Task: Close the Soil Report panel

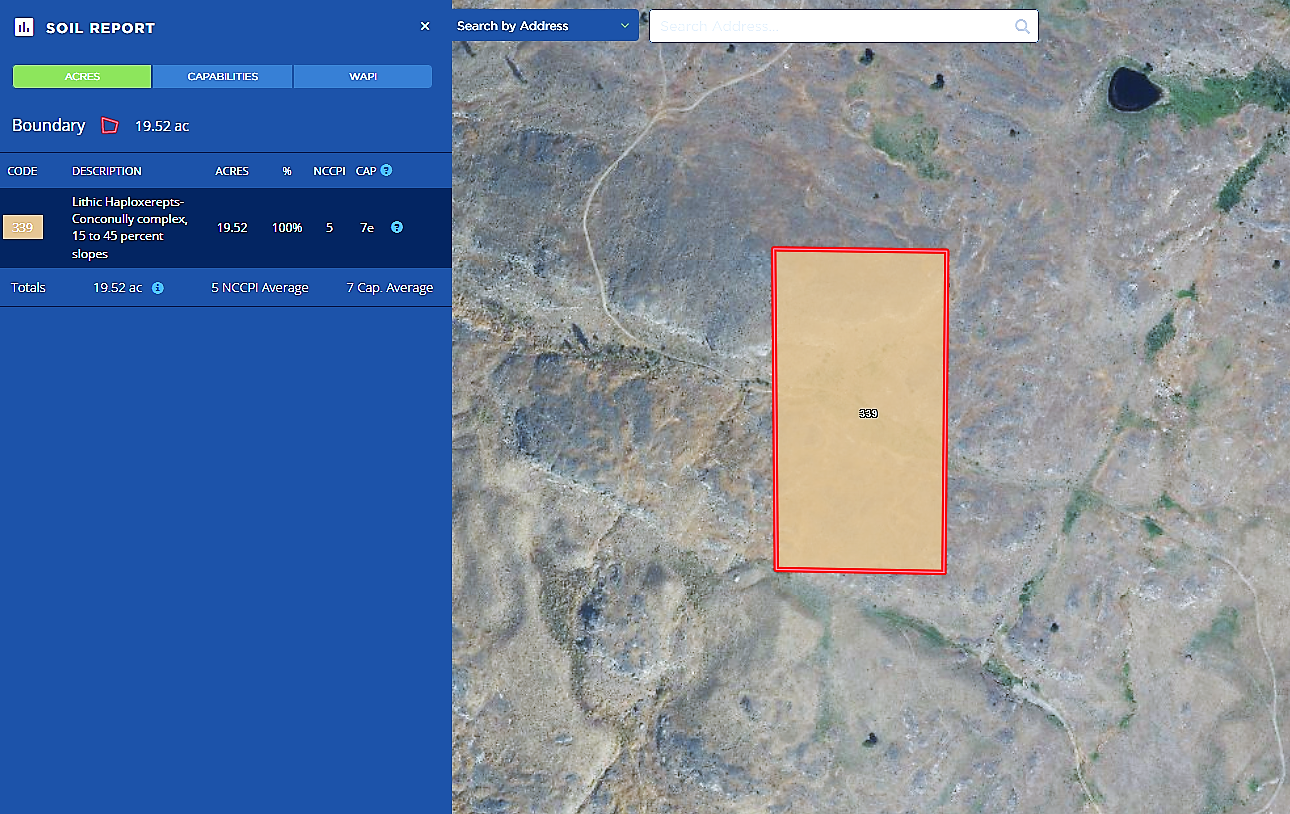Action: click(425, 26)
